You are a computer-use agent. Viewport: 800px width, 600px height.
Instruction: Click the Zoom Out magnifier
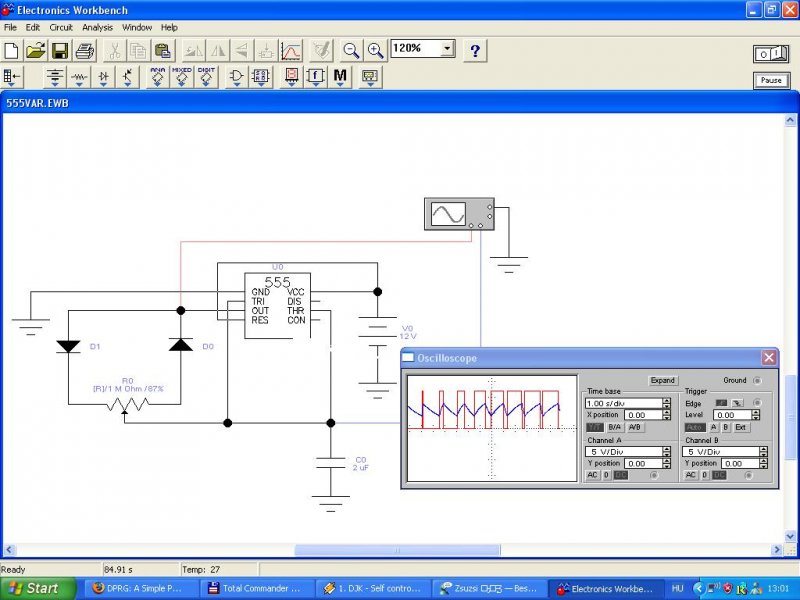pyautogui.click(x=351, y=51)
